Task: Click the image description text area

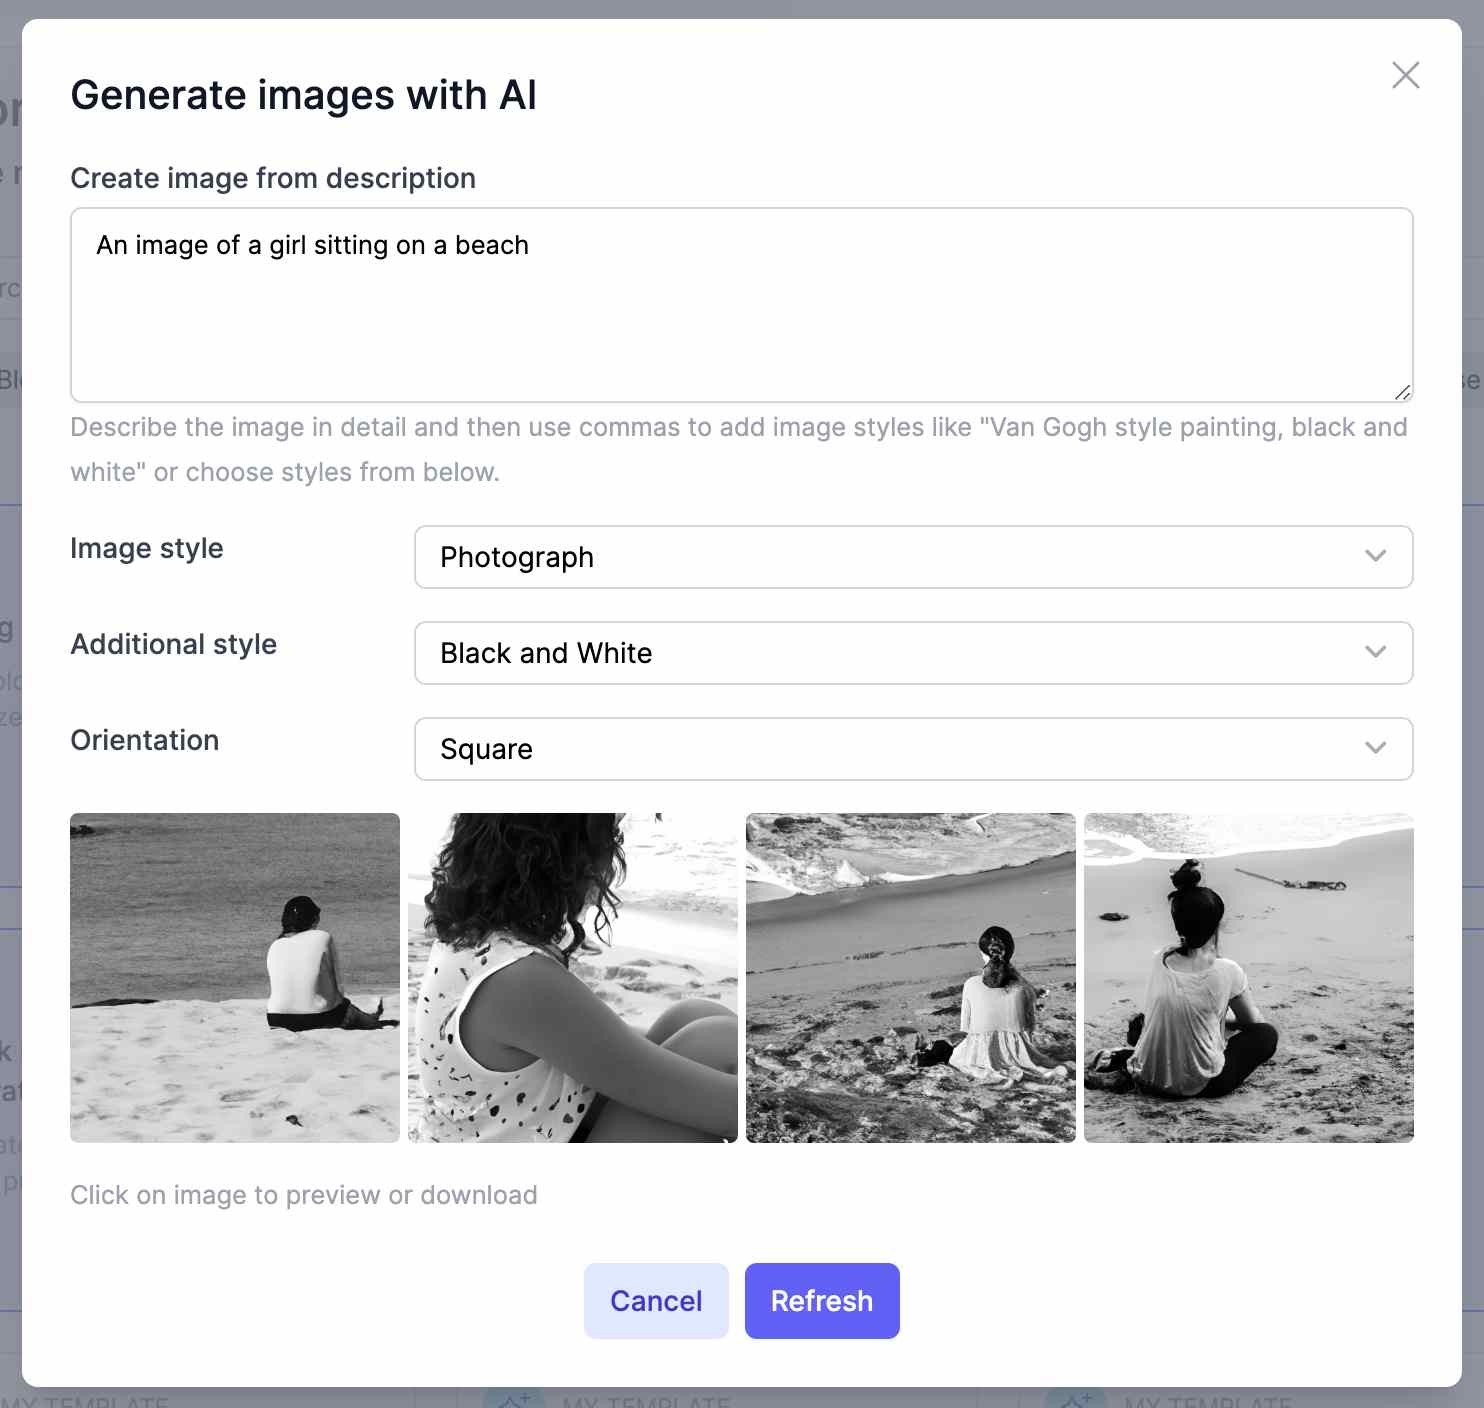Action: [741, 305]
